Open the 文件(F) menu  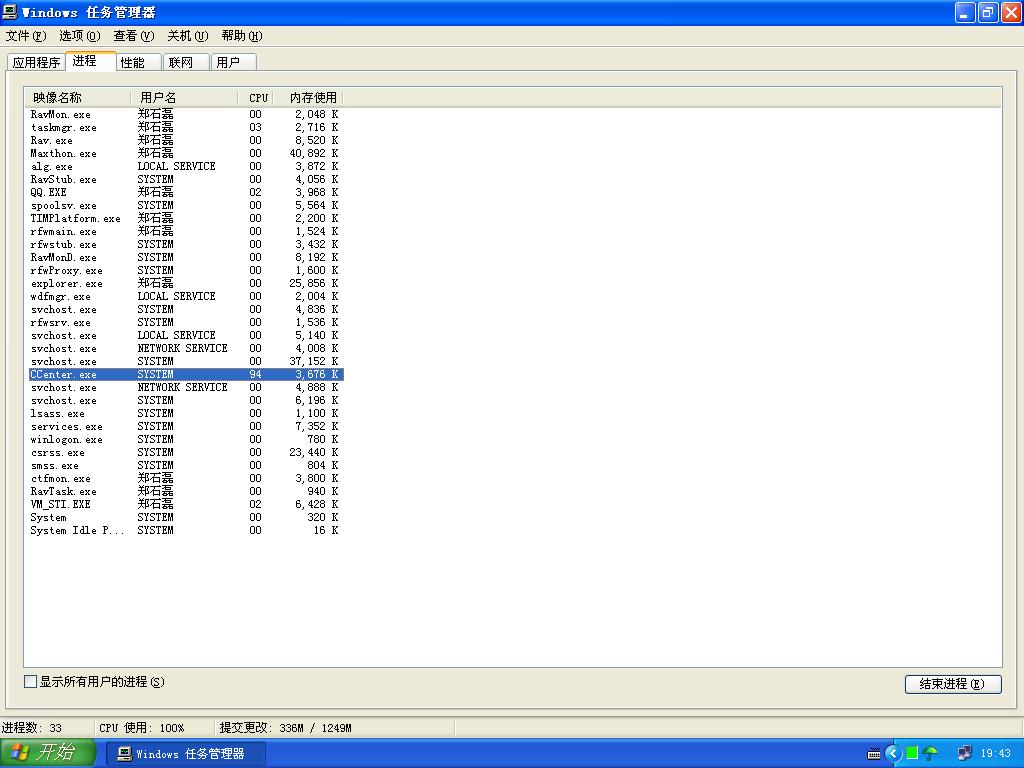[x=26, y=36]
